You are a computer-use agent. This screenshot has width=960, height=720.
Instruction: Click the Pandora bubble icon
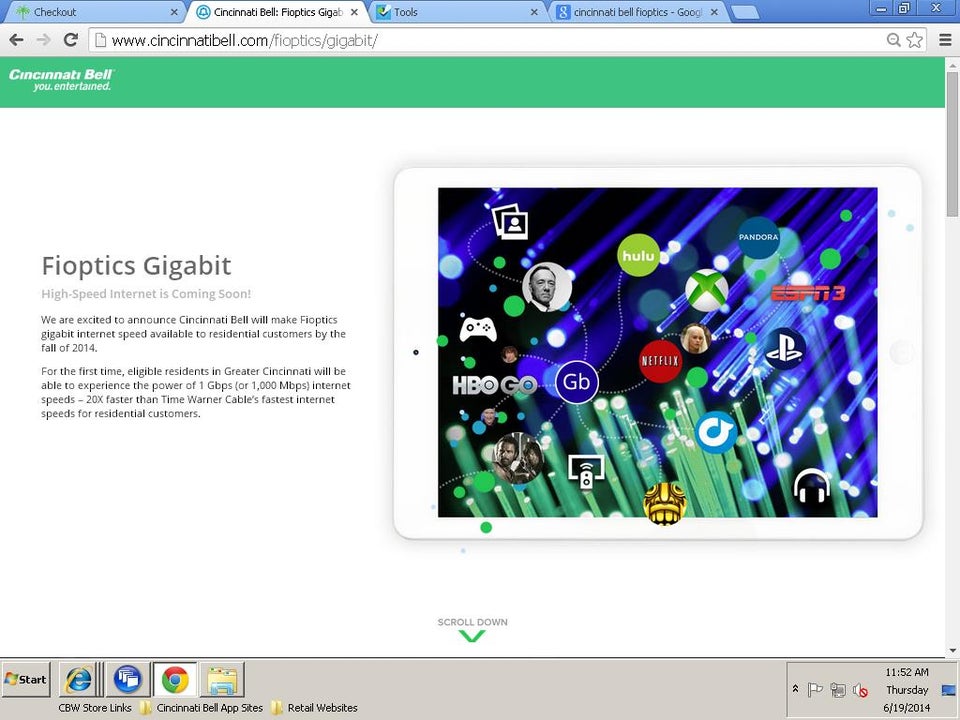click(758, 238)
